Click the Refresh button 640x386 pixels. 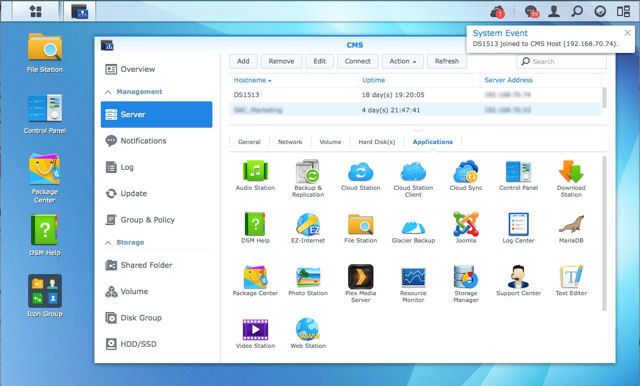click(x=447, y=61)
